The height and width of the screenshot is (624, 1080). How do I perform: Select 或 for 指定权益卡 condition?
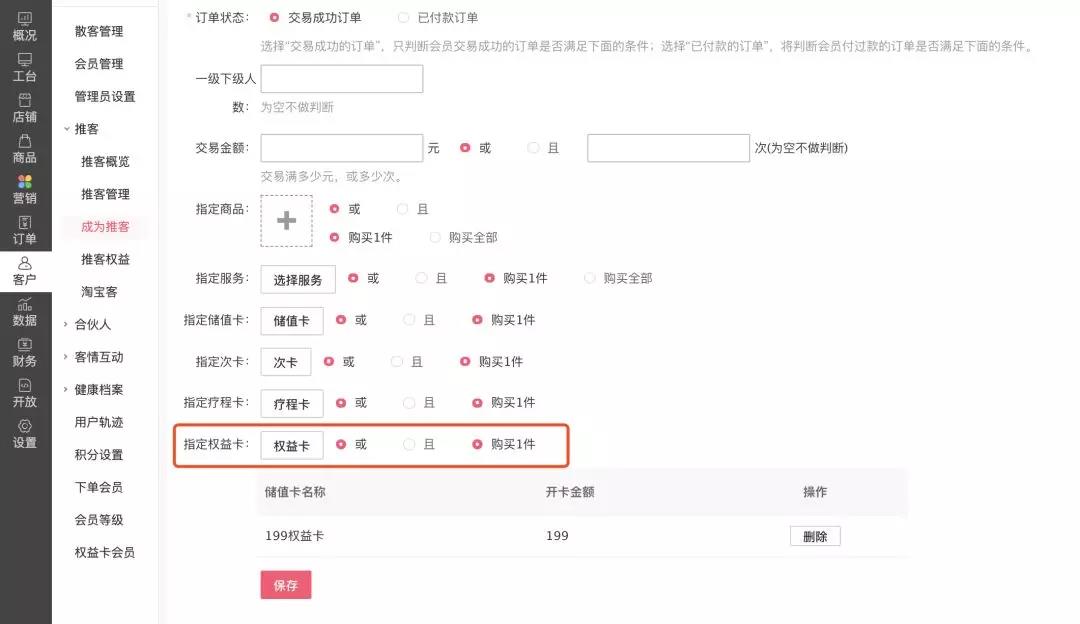(x=340, y=444)
